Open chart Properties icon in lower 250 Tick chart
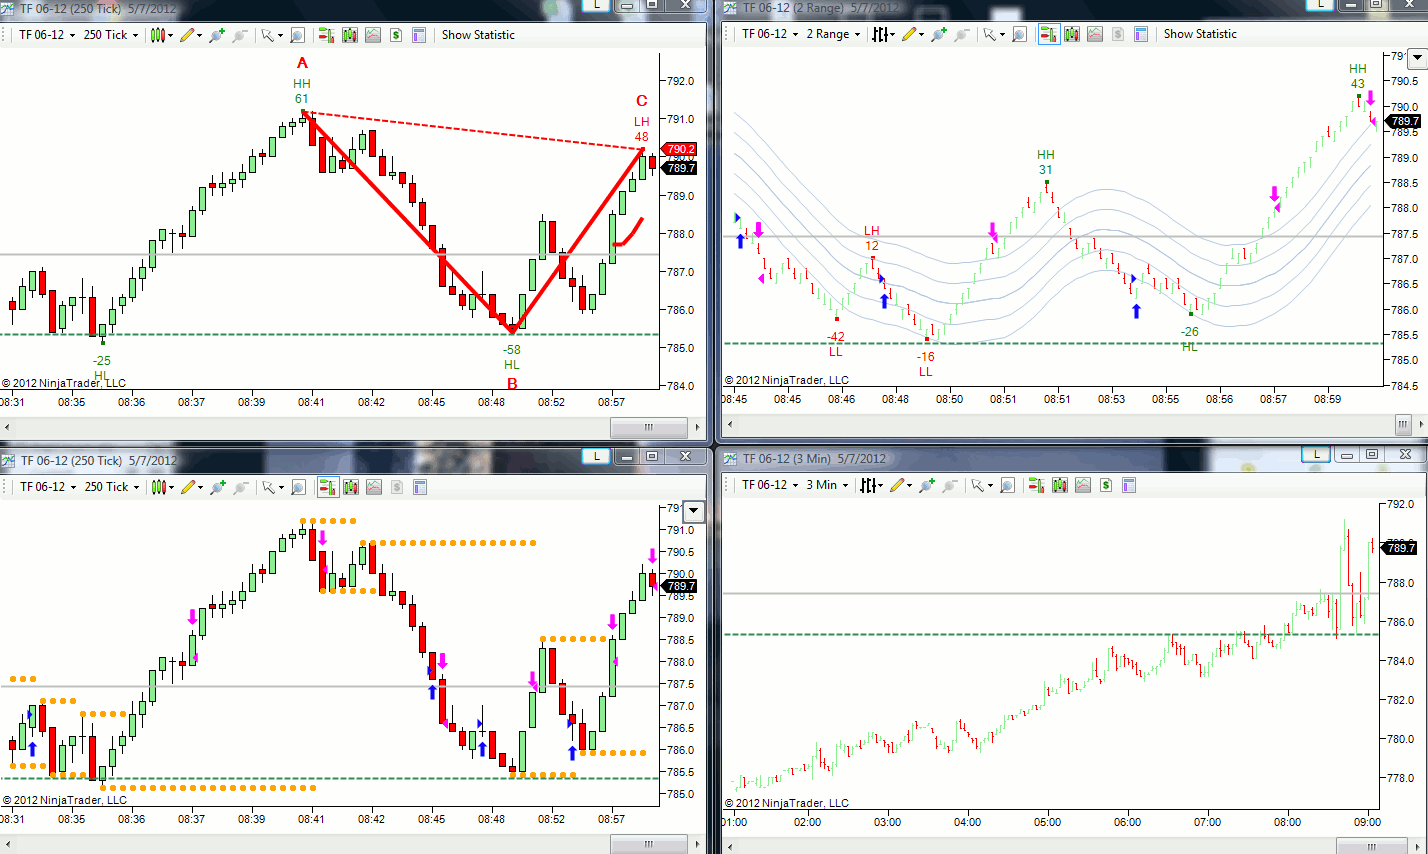The image size is (1428, 854). (x=420, y=487)
